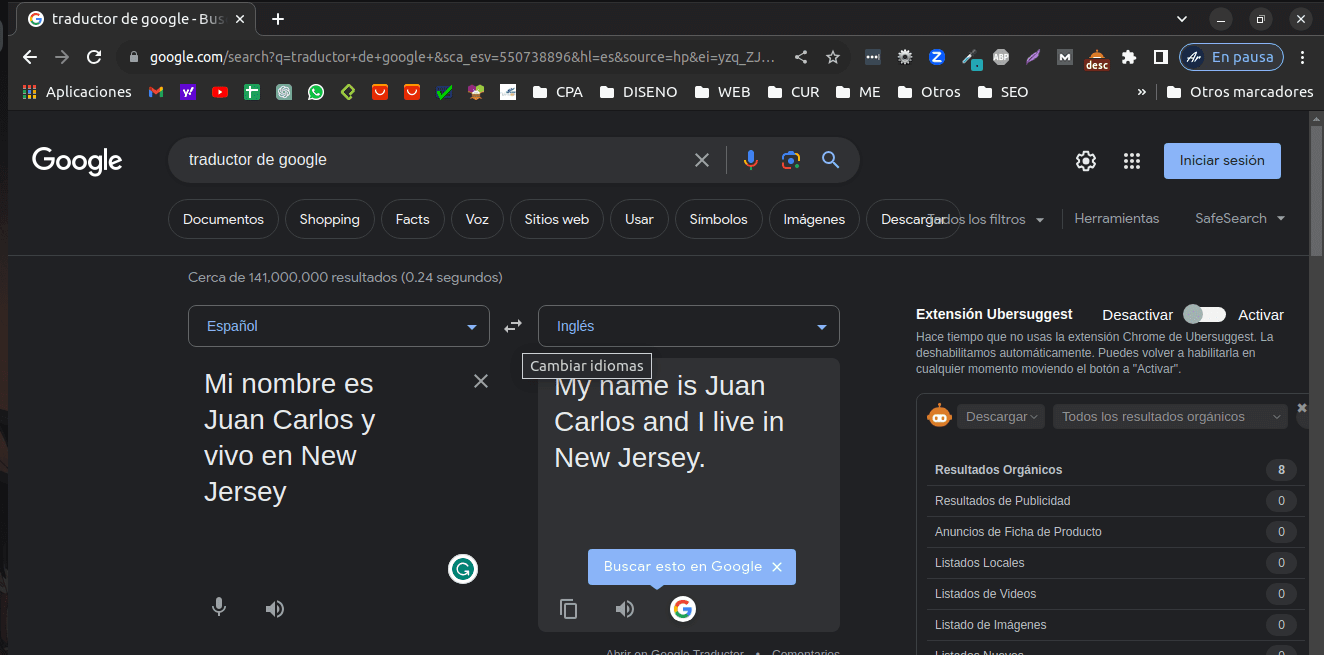The image size is (1324, 655).
Task: Select the Voz filter chip
Action: [477, 219]
